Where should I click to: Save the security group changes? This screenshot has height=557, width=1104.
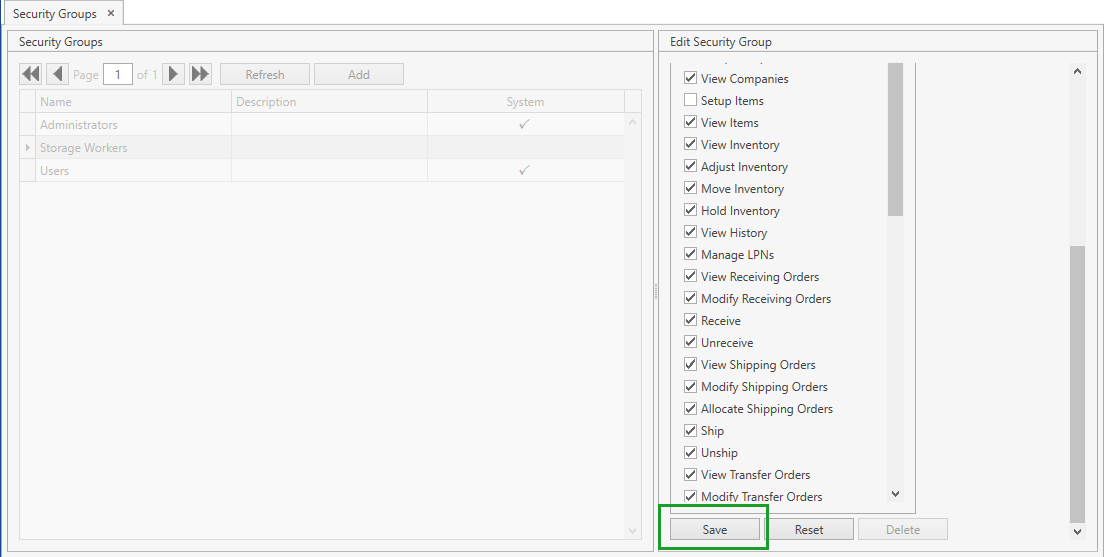714,530
